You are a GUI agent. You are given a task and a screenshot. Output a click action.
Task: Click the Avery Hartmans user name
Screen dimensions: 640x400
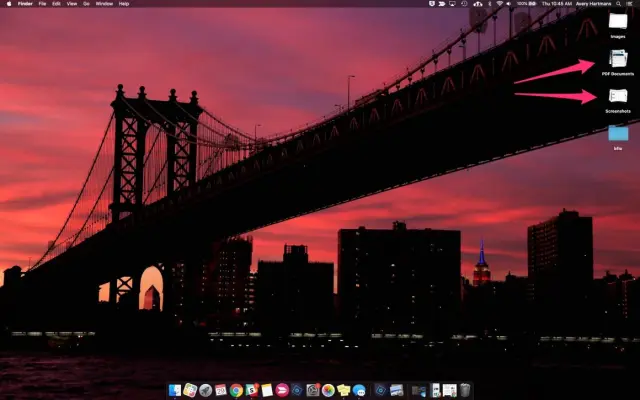593,4
